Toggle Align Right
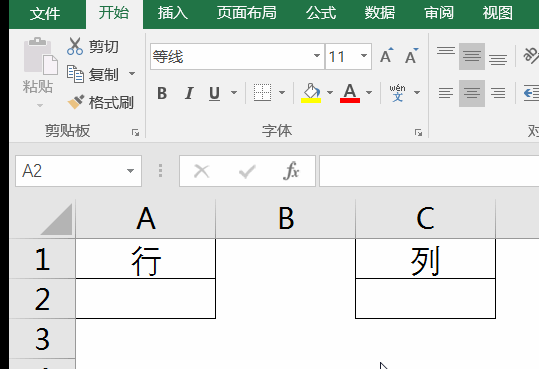Image resolution: width=539 pixels, height=369 pixels. click(498, 93)
